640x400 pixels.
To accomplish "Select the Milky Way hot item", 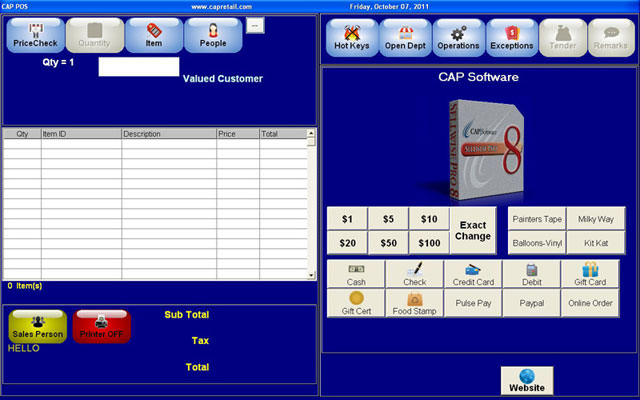I will tap(596, 219).
